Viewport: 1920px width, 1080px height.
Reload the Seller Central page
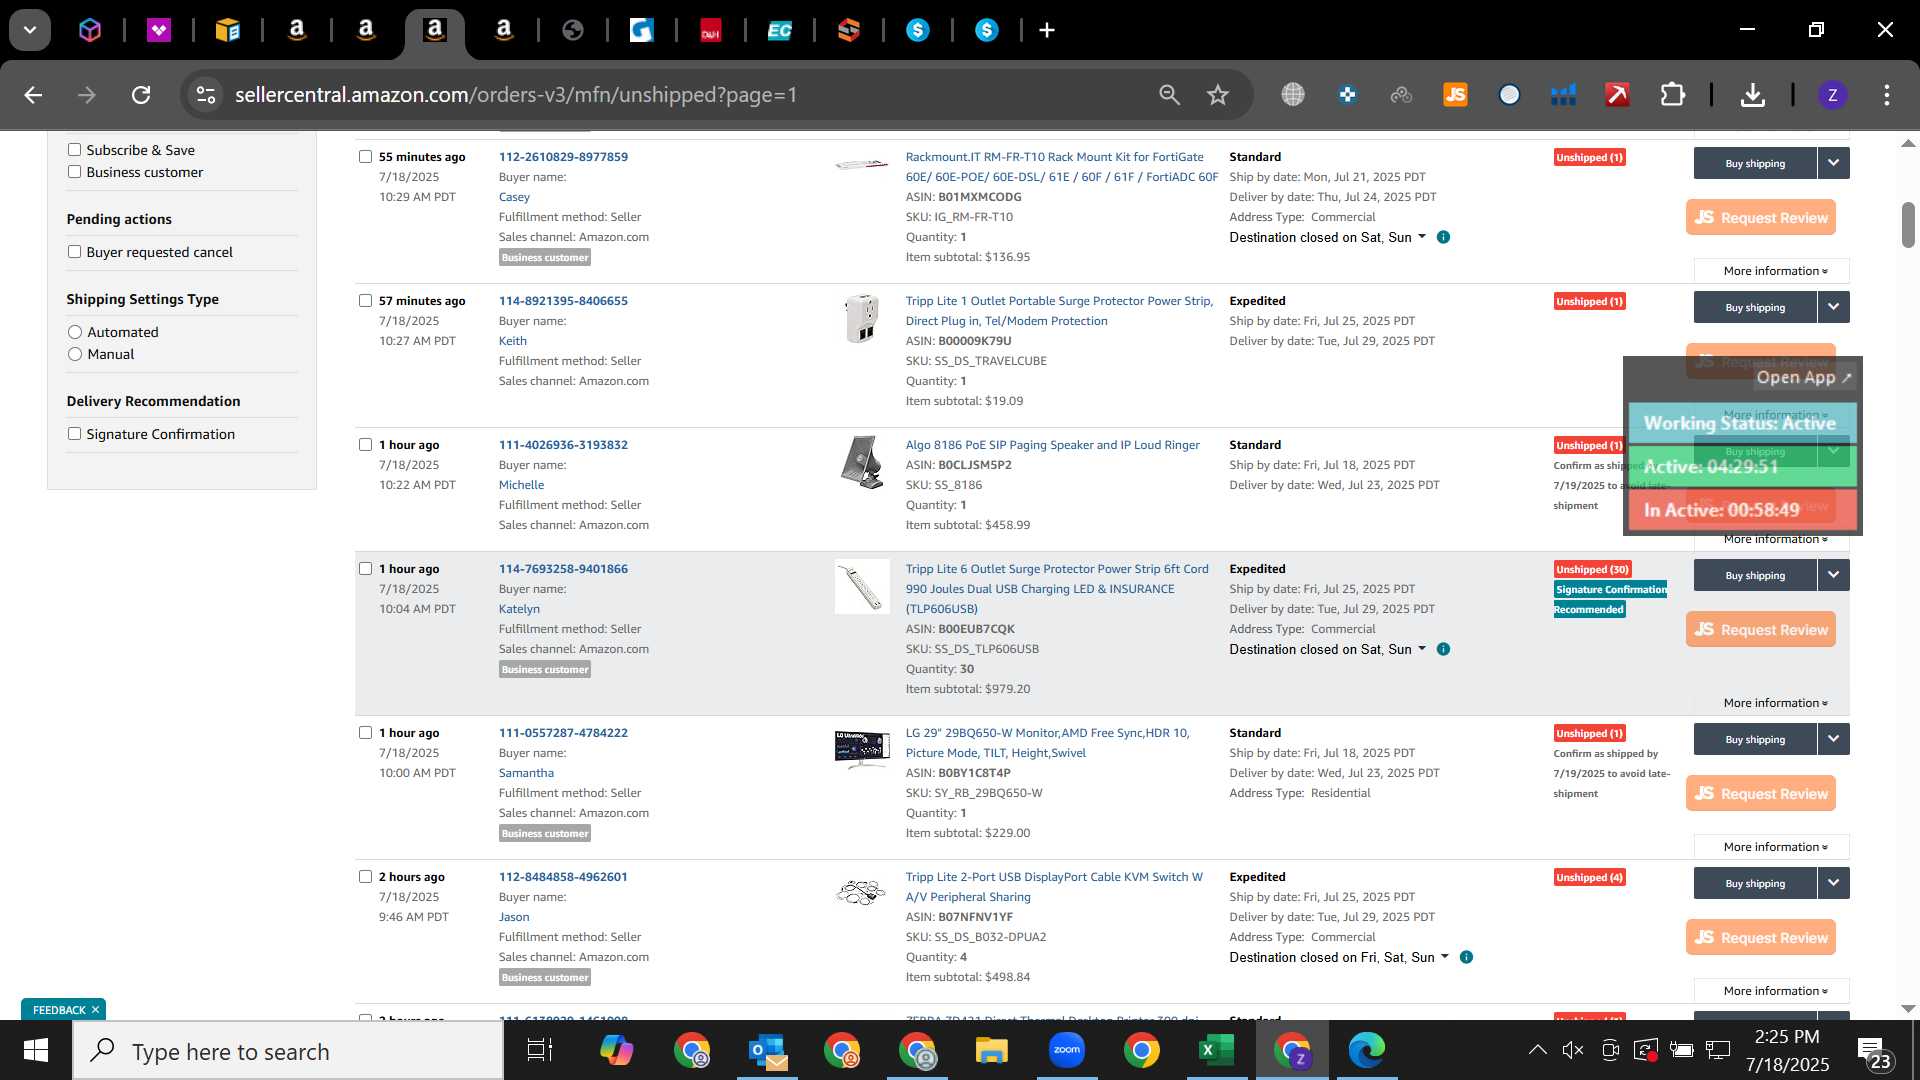141,95
